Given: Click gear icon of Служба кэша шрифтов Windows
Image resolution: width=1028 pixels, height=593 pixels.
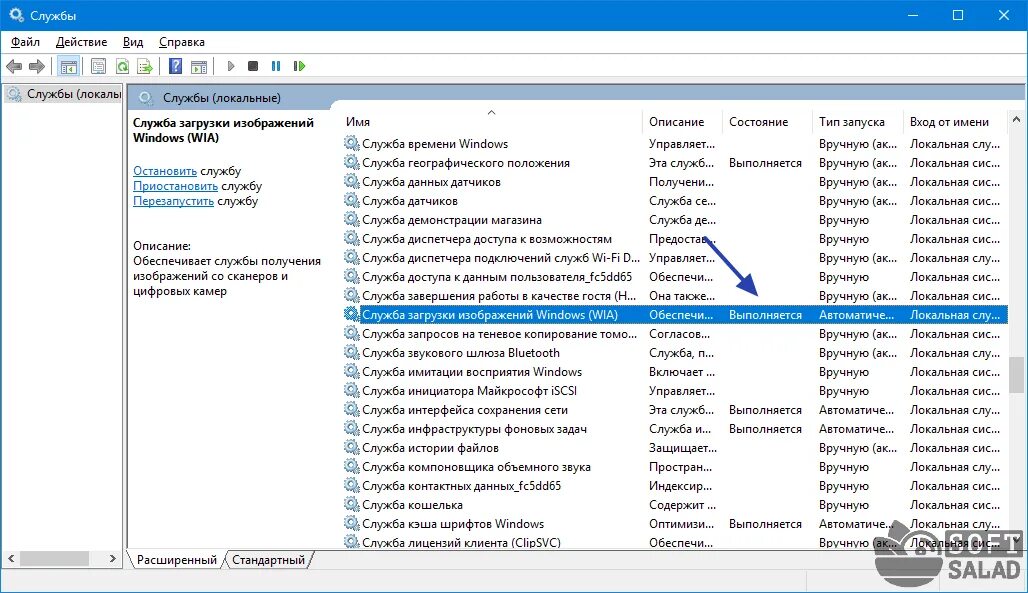Looking at the screenshot, I should pos(352,524).
